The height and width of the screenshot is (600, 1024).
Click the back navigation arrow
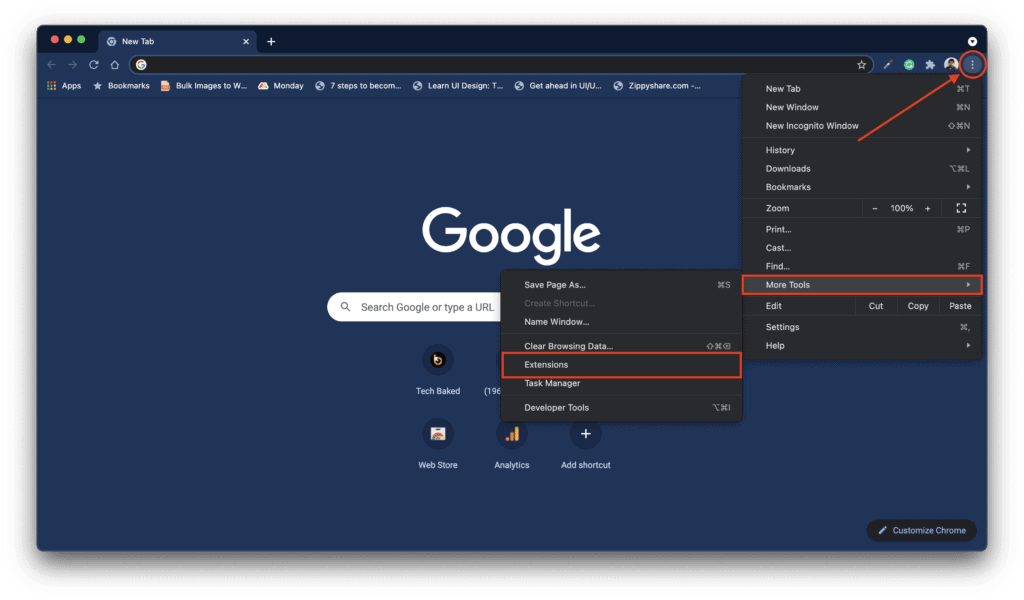coord(51,64)
